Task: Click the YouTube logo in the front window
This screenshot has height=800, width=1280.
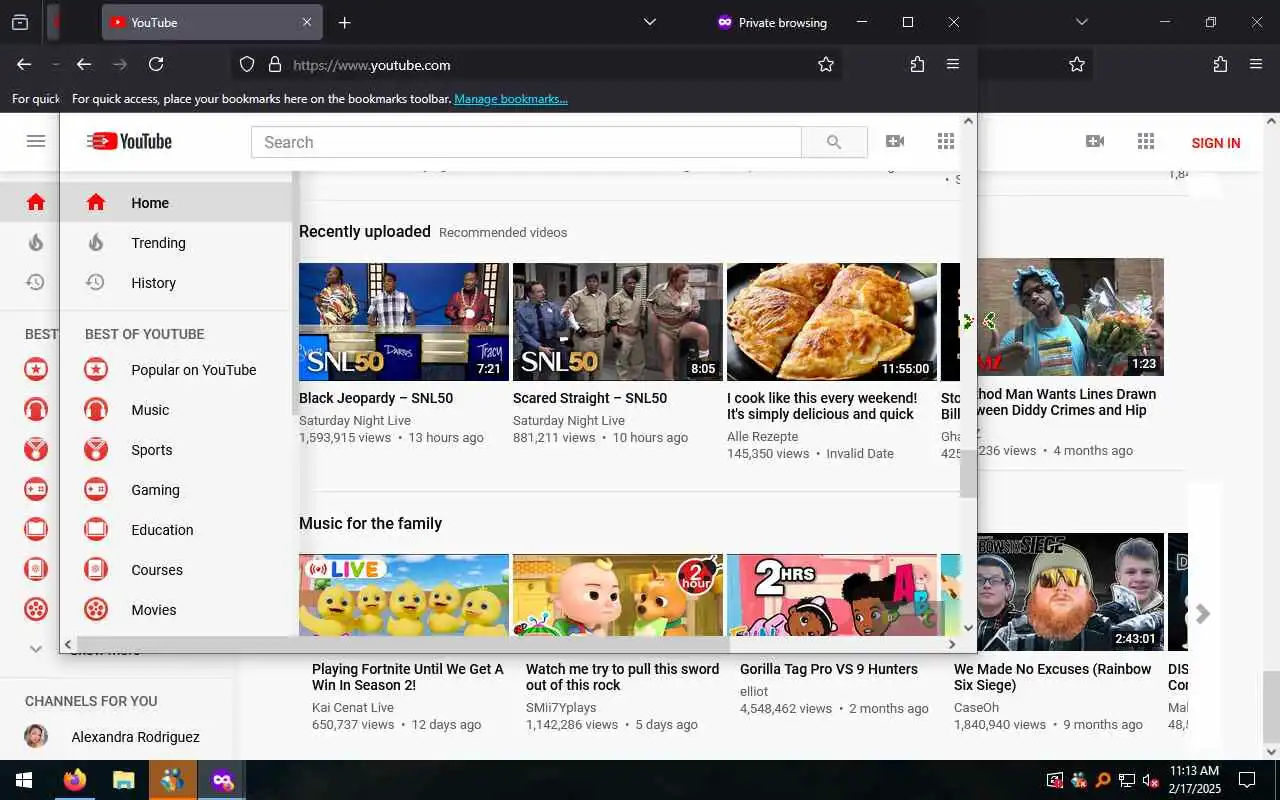Action: [129, 142]
